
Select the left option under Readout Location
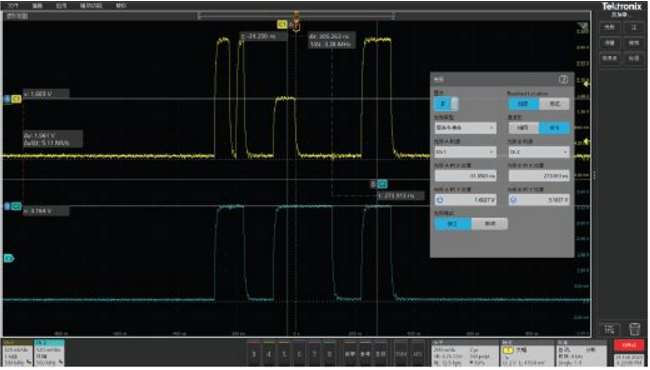pyautogui.click(x=524, y=104)
